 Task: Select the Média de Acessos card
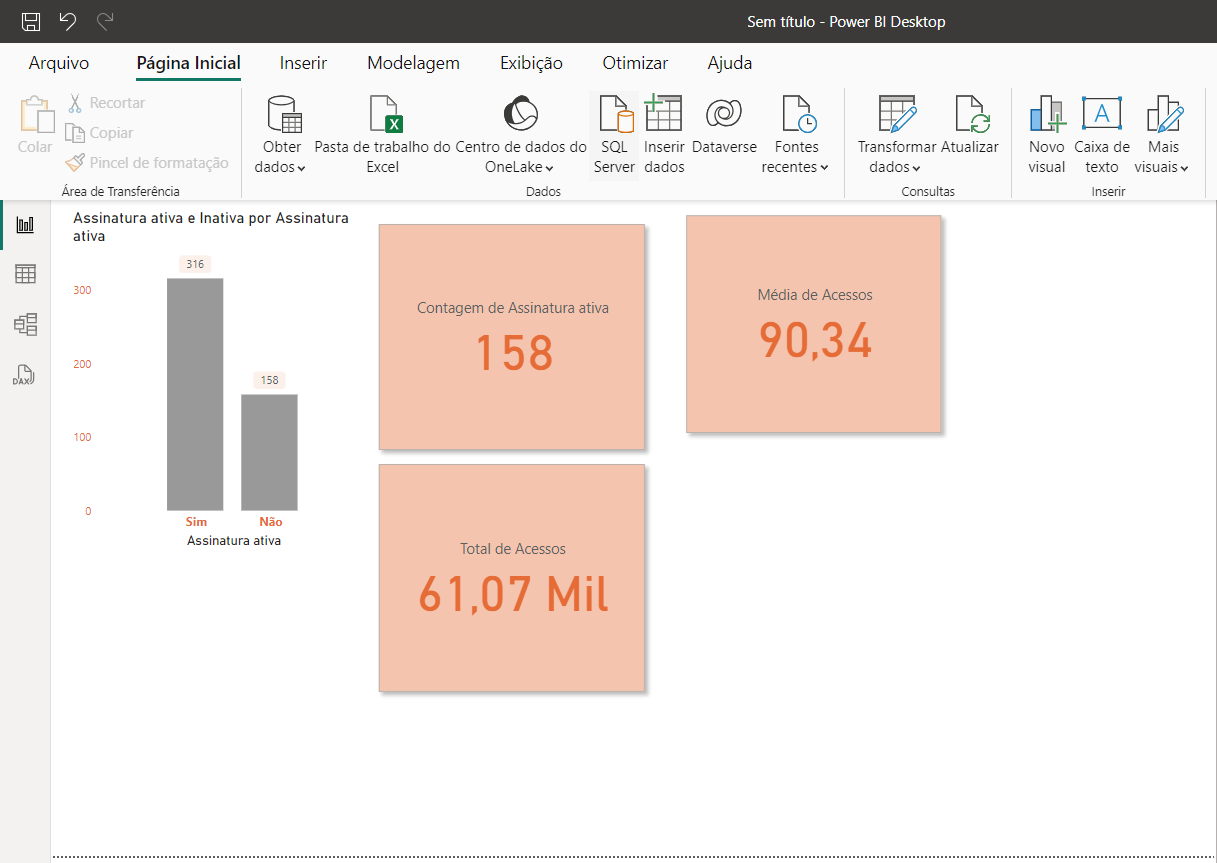[814, 324]
